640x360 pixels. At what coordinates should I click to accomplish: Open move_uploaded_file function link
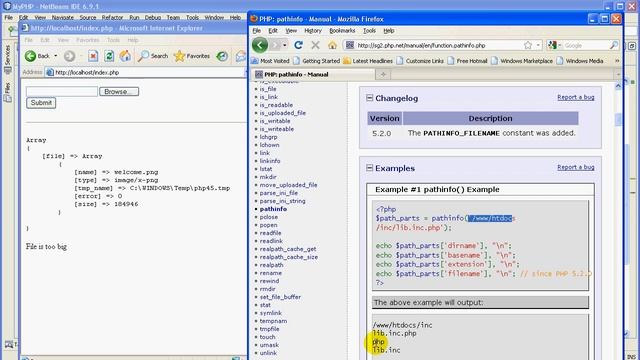288,185
